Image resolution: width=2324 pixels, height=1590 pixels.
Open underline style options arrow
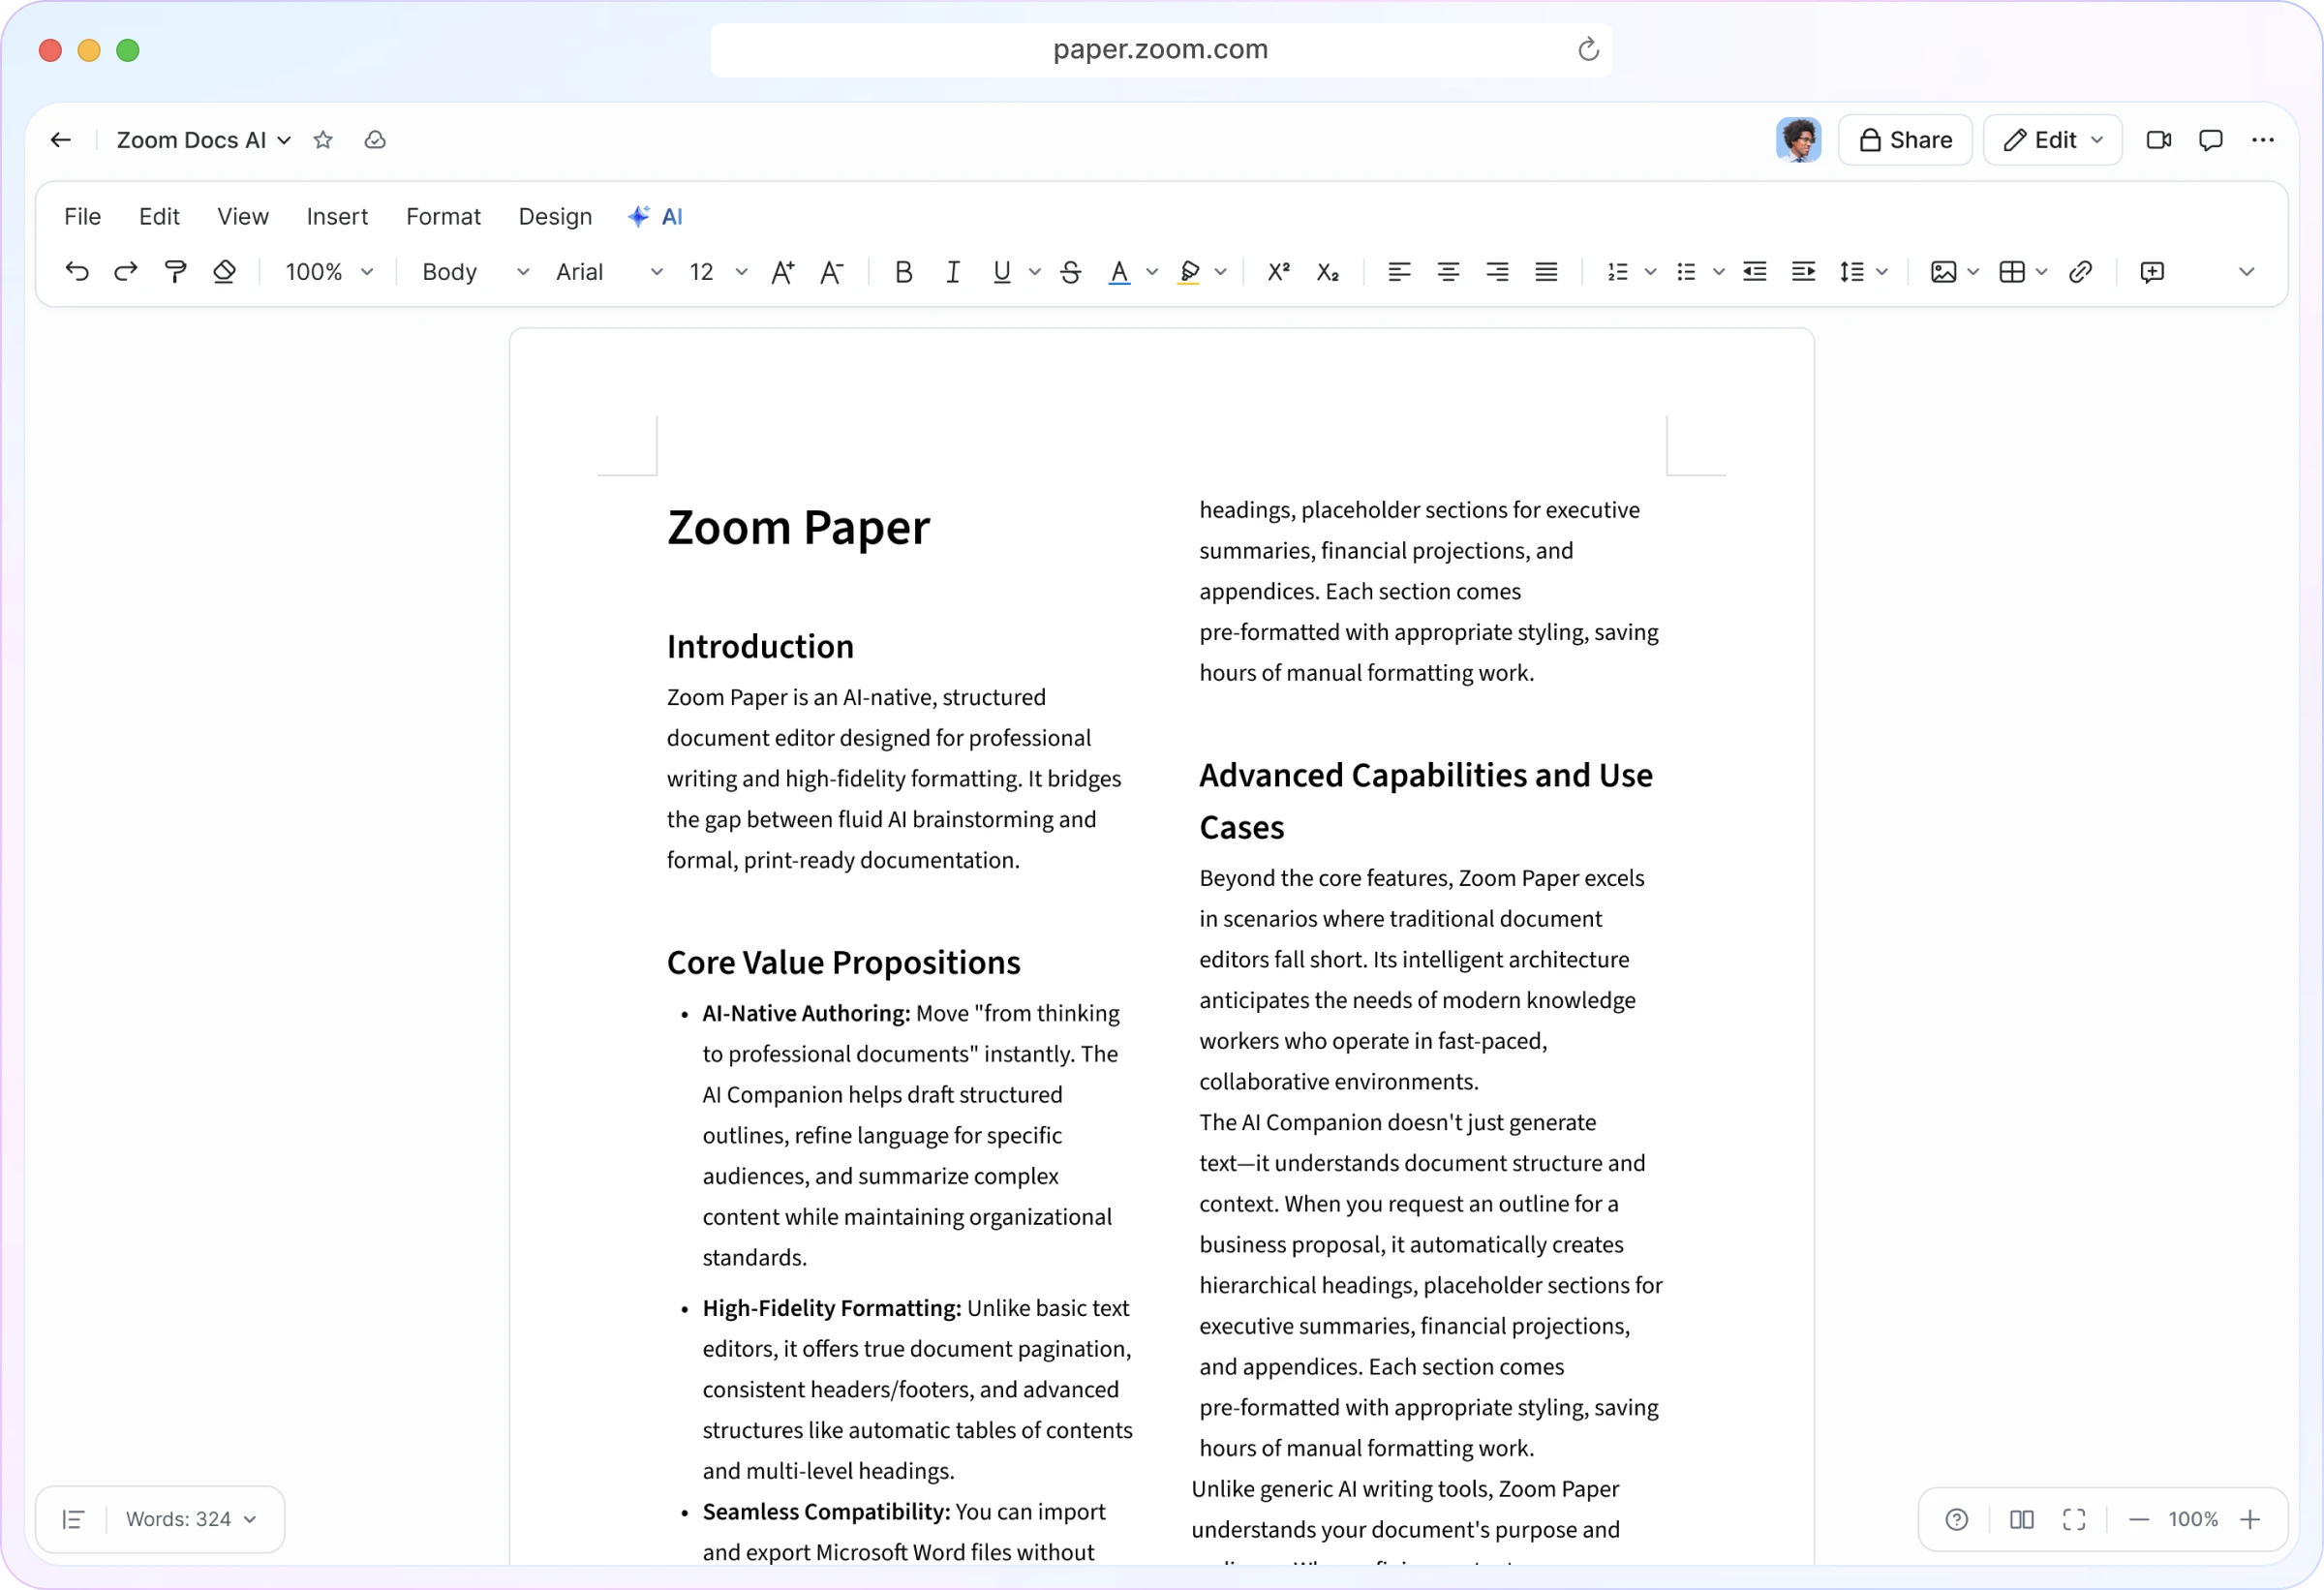[1035, 272]
